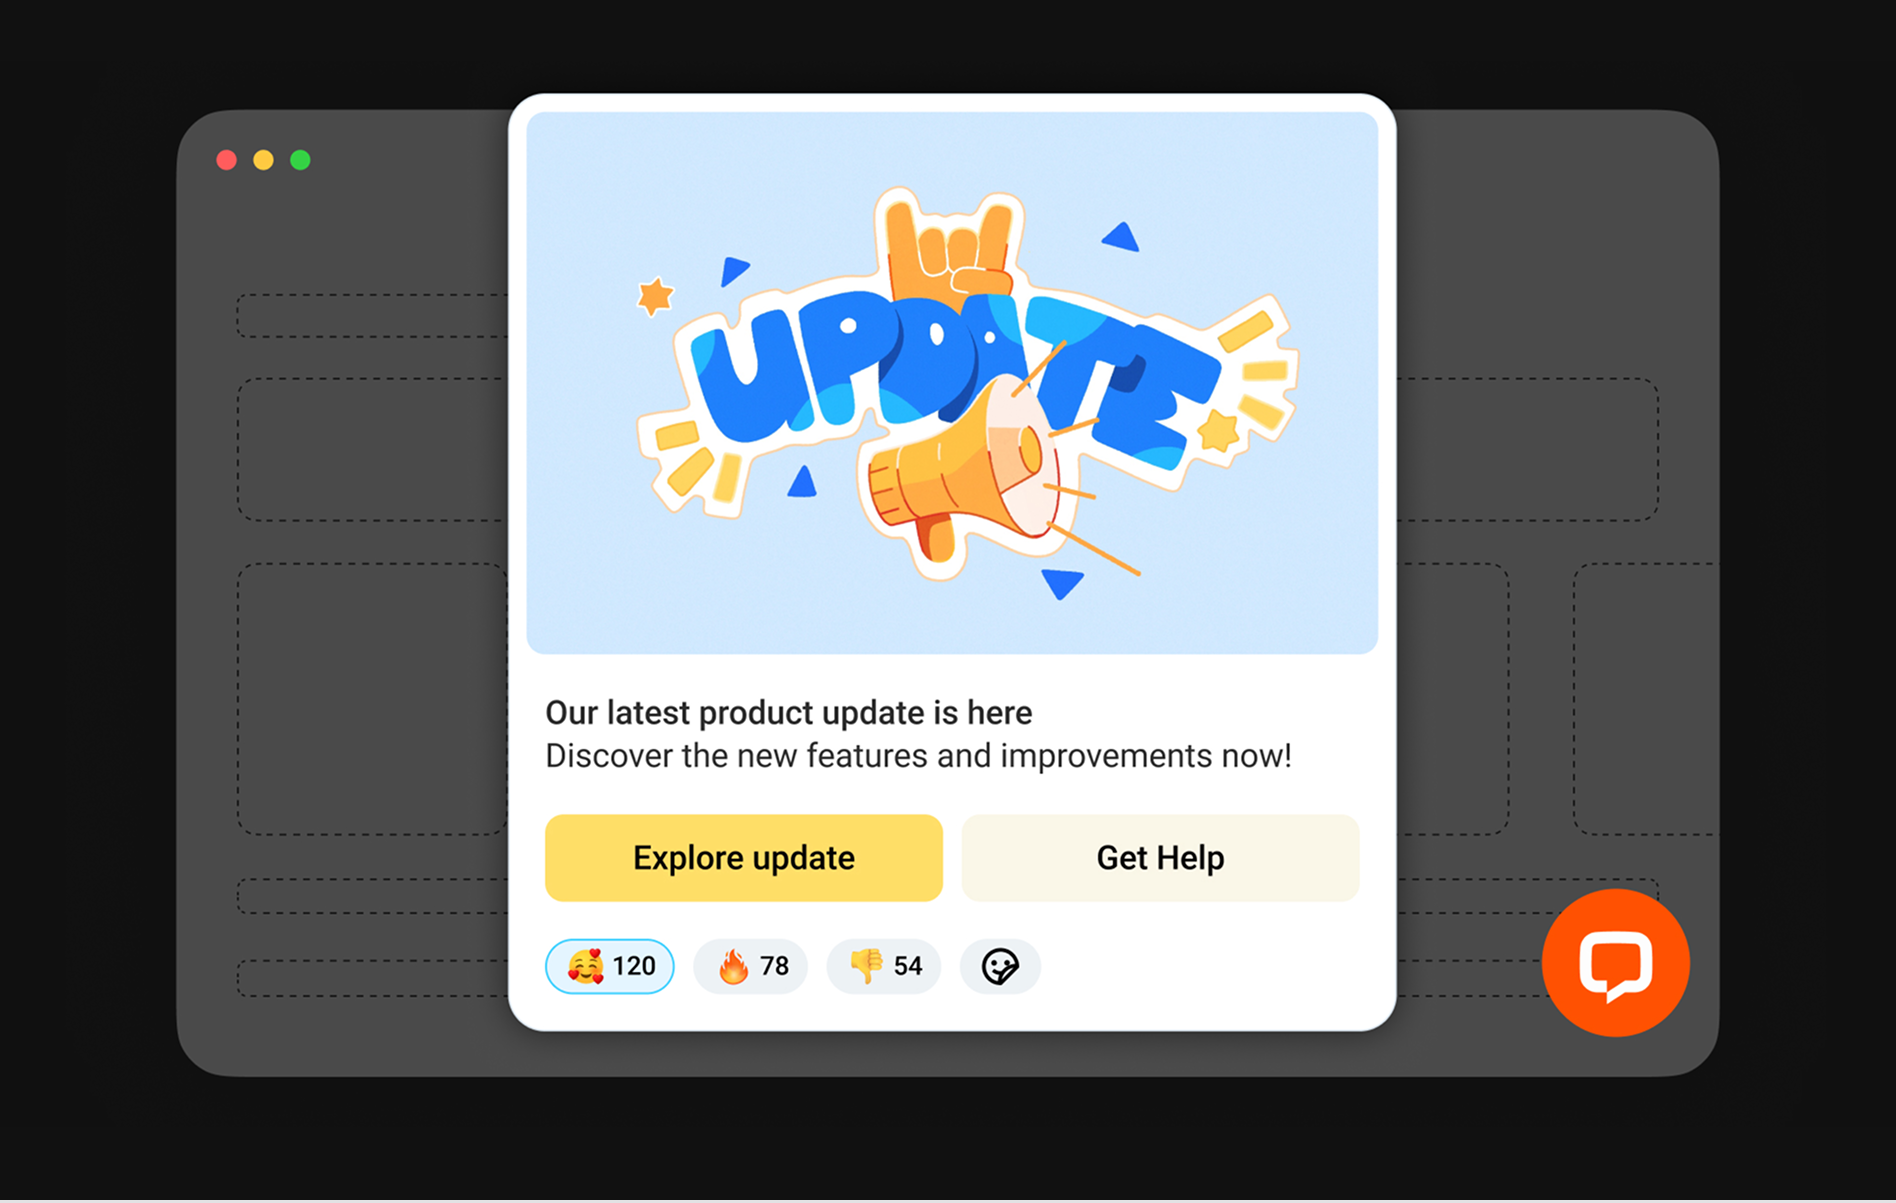Image resolution: width=1896 pixels, height=1203 pixels.
Task: Click the UPDATE banner illustration
Action: [952, 383]
